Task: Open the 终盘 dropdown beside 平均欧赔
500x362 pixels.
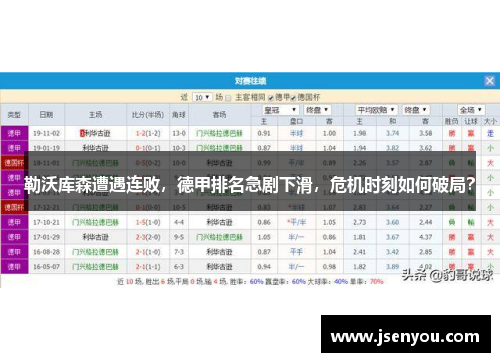Action: click(x=415, y=110)
